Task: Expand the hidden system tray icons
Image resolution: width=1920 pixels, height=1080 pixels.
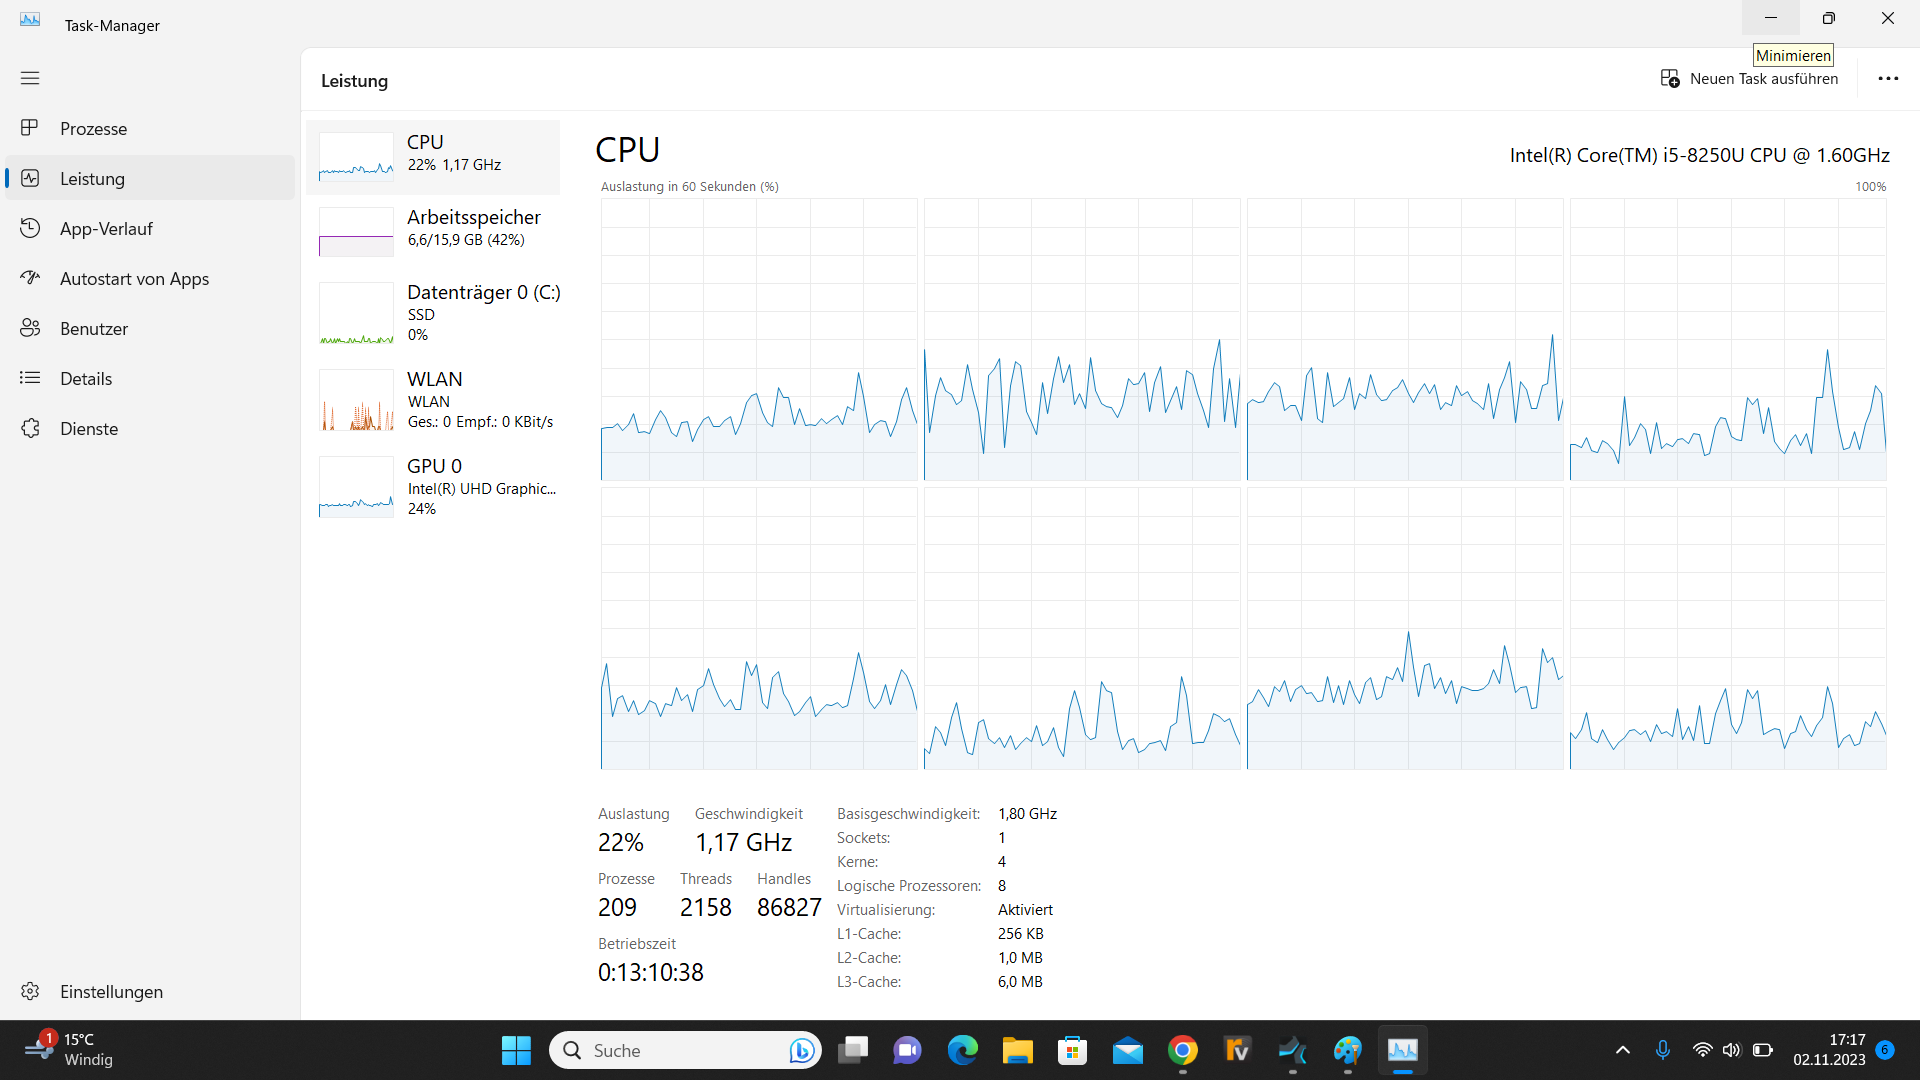Action: tap(1623, 1050)
